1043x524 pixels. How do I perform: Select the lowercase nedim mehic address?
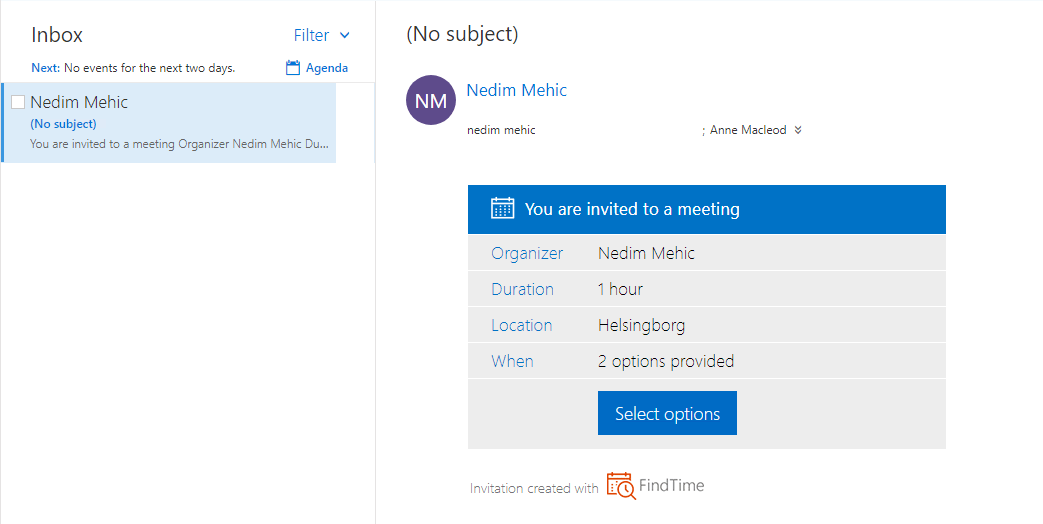coord(501,130)
